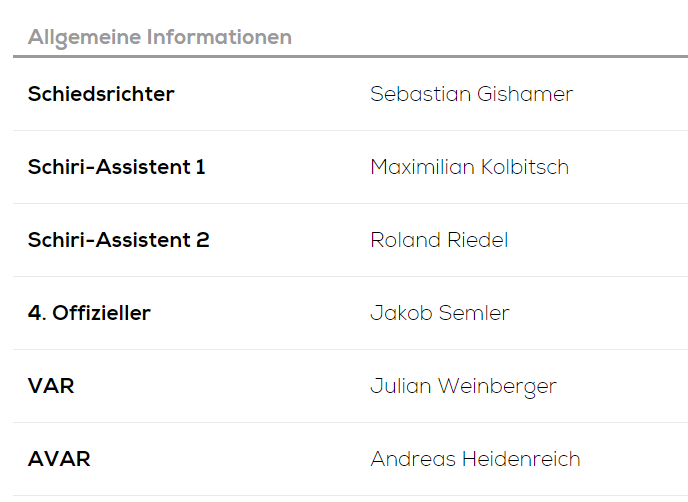Click the word Informationen in the heading
Viewport: 688px width, 502px height.
pos(219,38)
